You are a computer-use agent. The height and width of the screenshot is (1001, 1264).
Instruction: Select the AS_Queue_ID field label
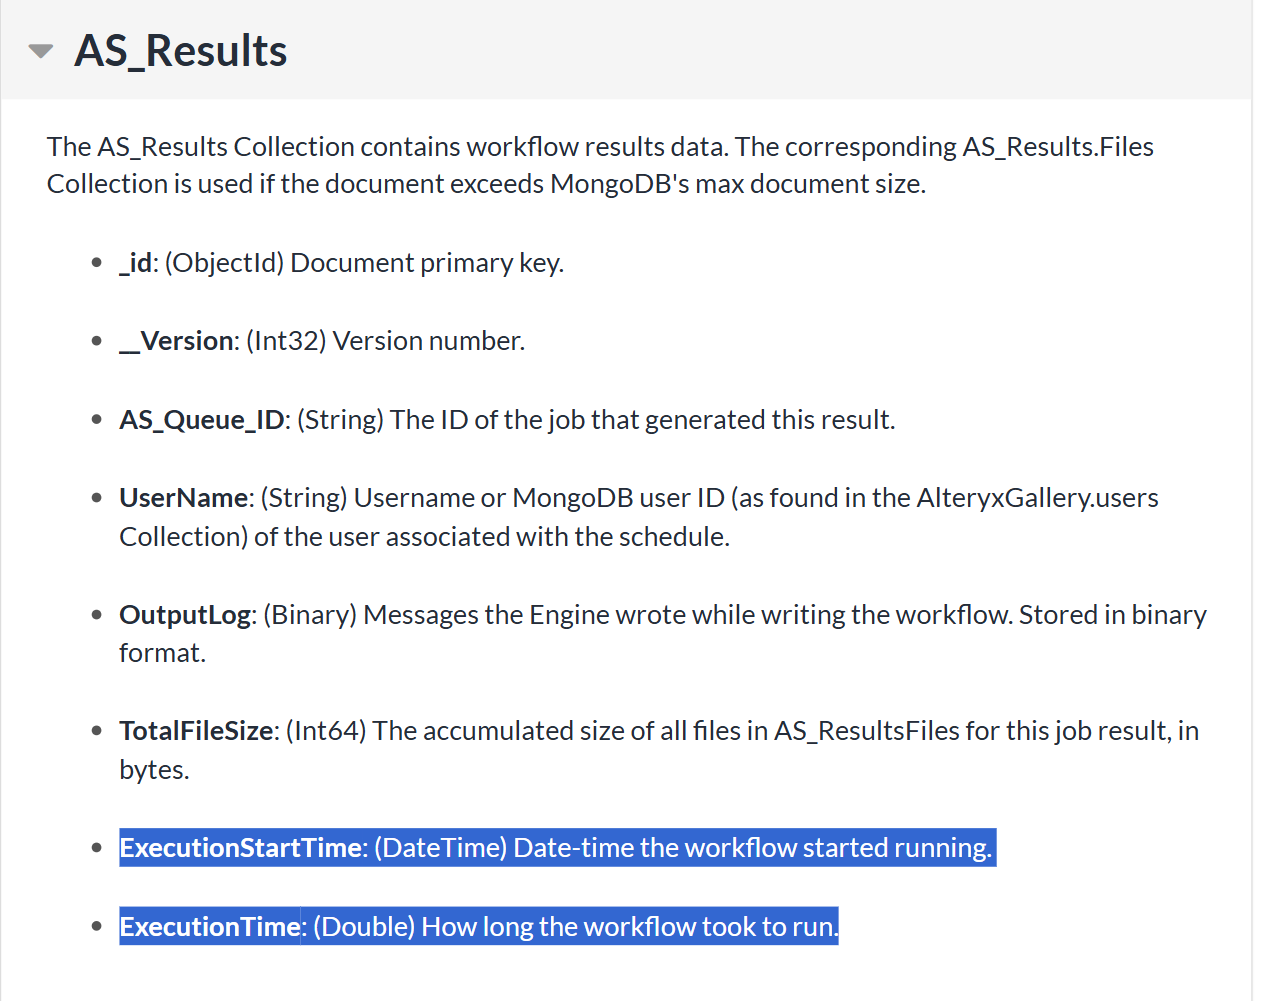pyautogui.click(x=200, y=419)
